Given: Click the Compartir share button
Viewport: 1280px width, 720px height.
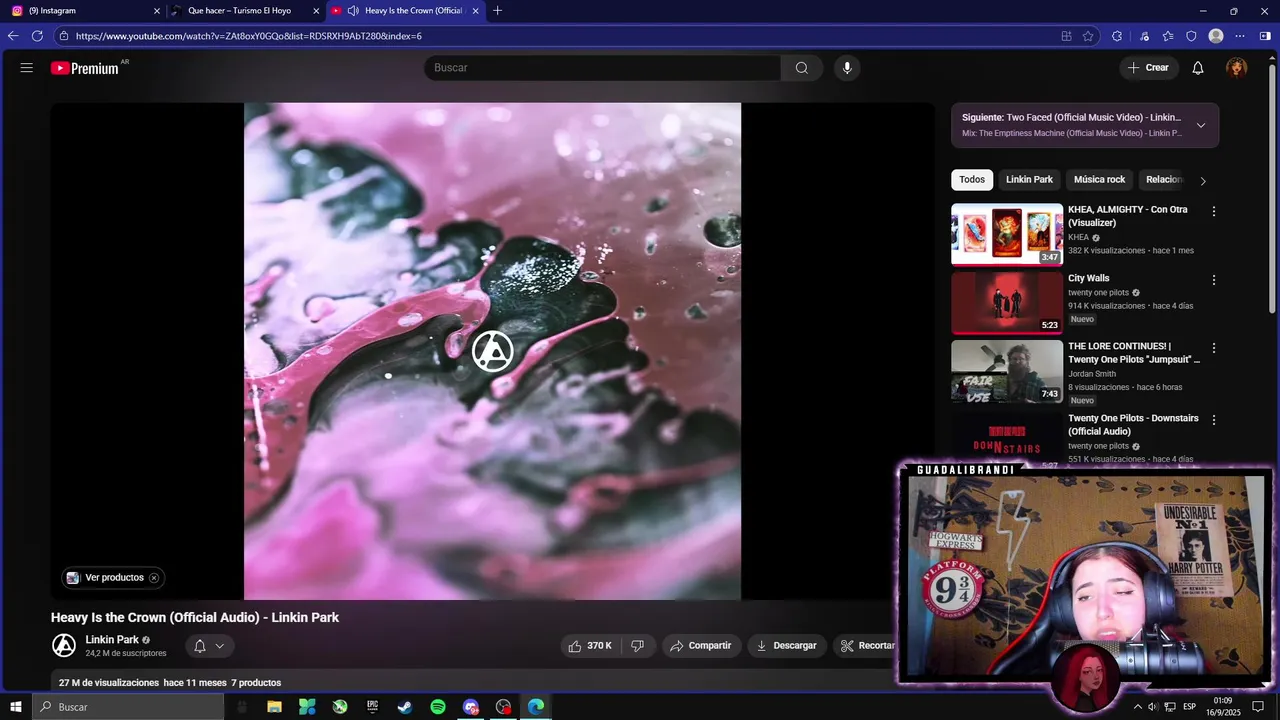Looking at the screenshot, I should (x=701, y=646).
